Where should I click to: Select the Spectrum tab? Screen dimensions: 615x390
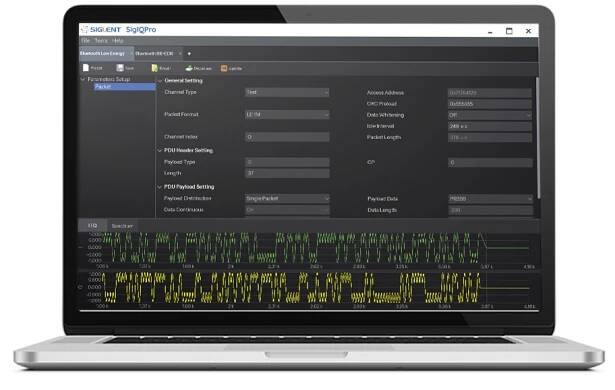(122, 226)
